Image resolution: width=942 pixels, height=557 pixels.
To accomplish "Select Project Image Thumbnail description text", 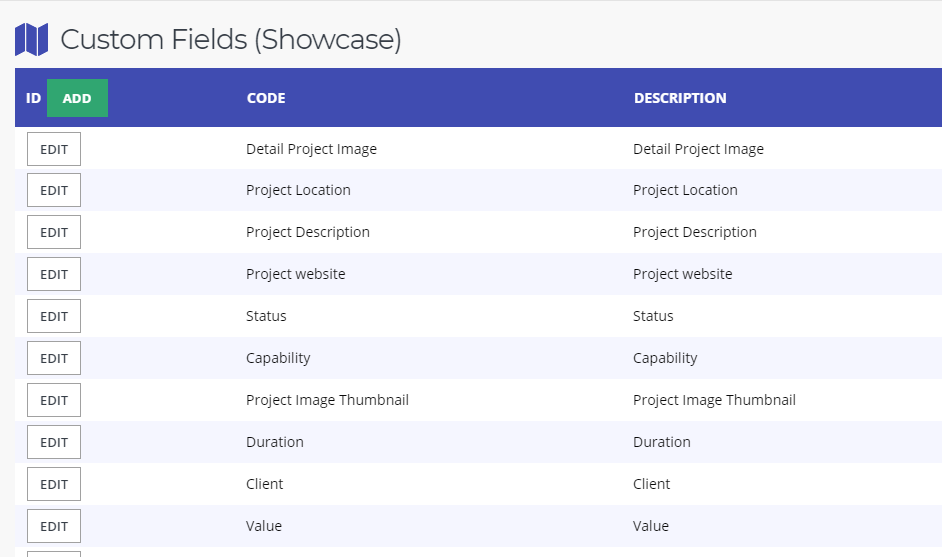I will point(714,400).
